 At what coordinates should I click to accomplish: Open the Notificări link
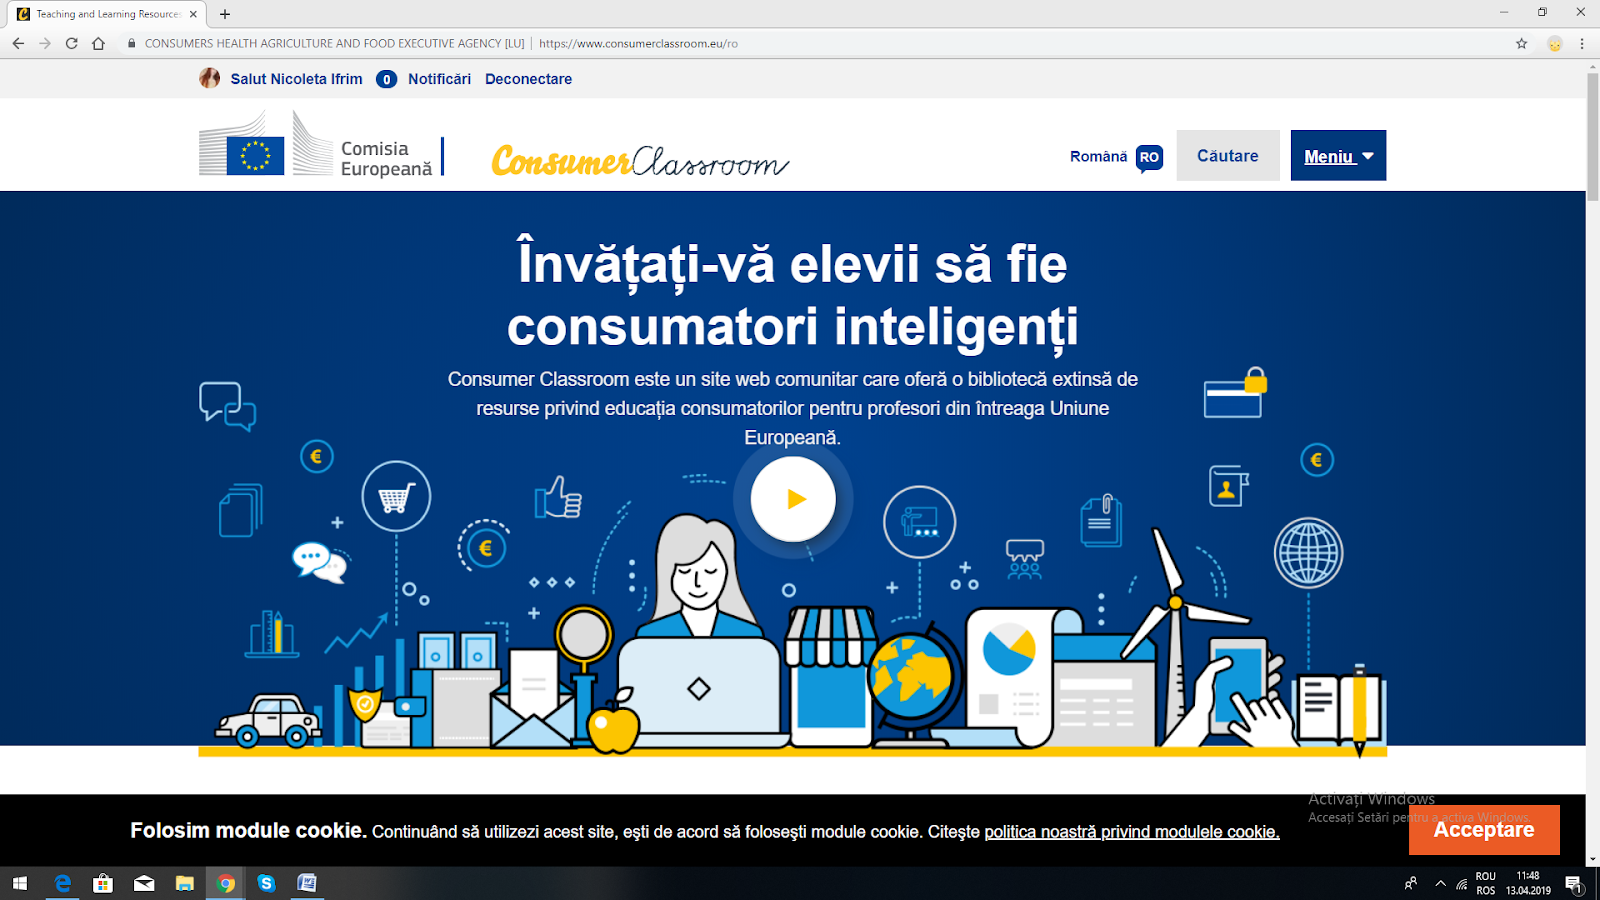(x=439, y=79)
